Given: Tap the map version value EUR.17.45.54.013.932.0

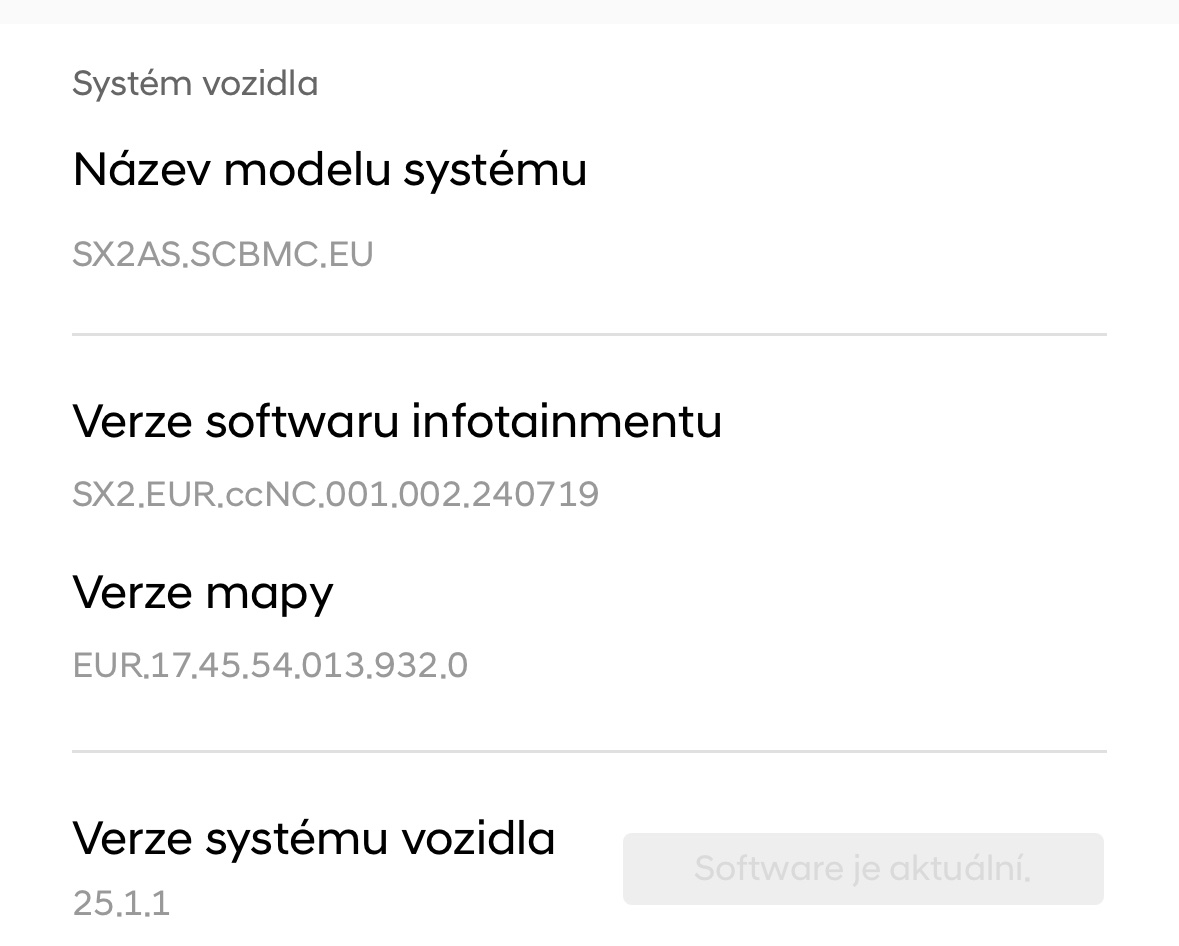Looking at the screenshot, I should tap(270, 665).
